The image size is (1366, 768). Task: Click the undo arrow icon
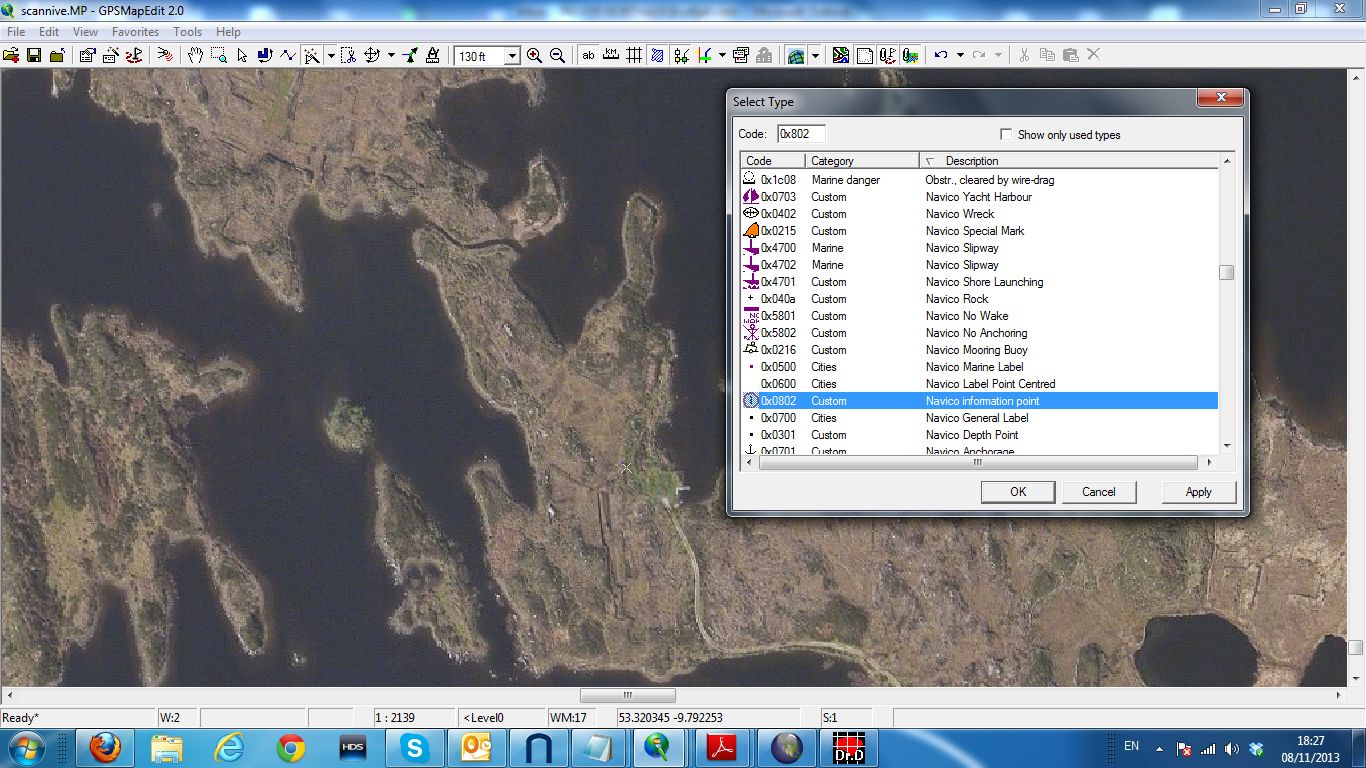click(941, 55)
